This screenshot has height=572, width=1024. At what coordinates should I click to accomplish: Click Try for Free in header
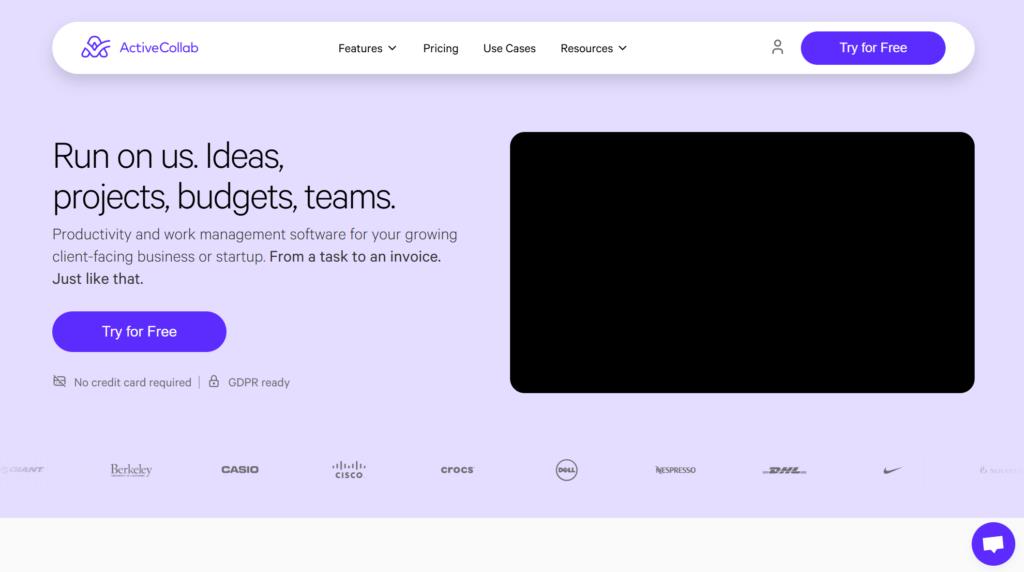pos(872,48)
